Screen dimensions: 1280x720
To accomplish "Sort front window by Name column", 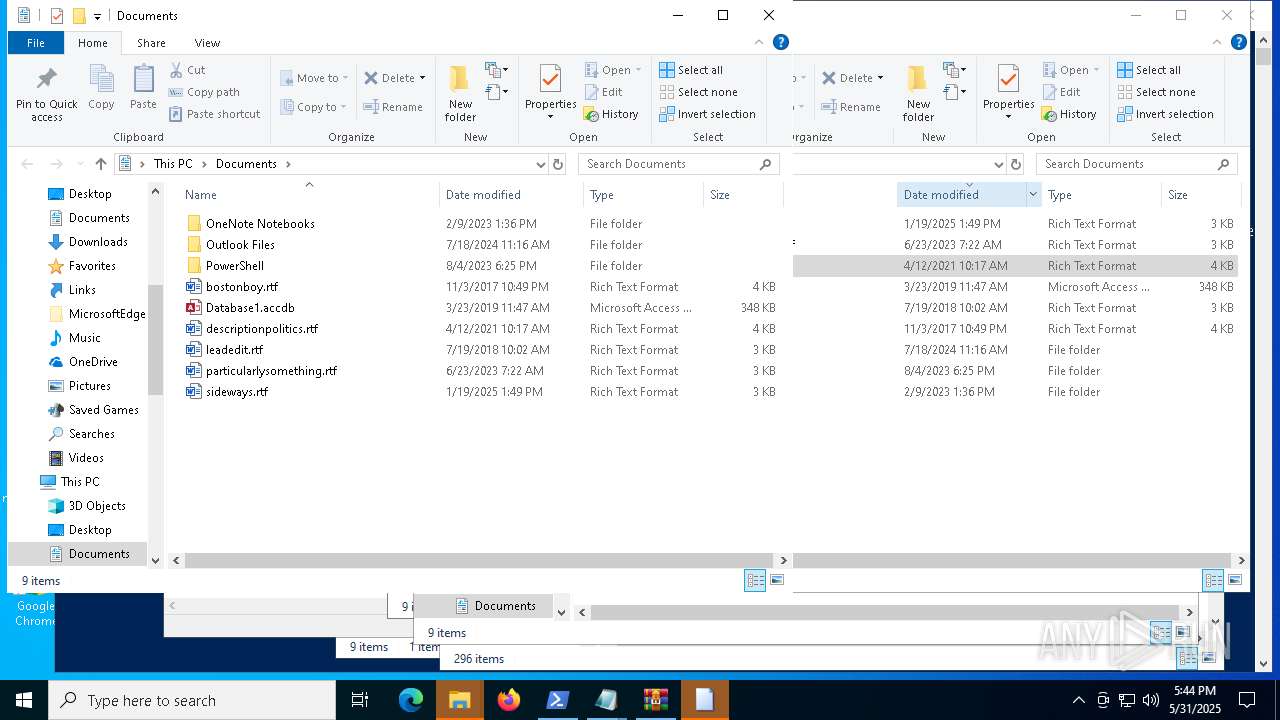I will click(x=308, y=195).
